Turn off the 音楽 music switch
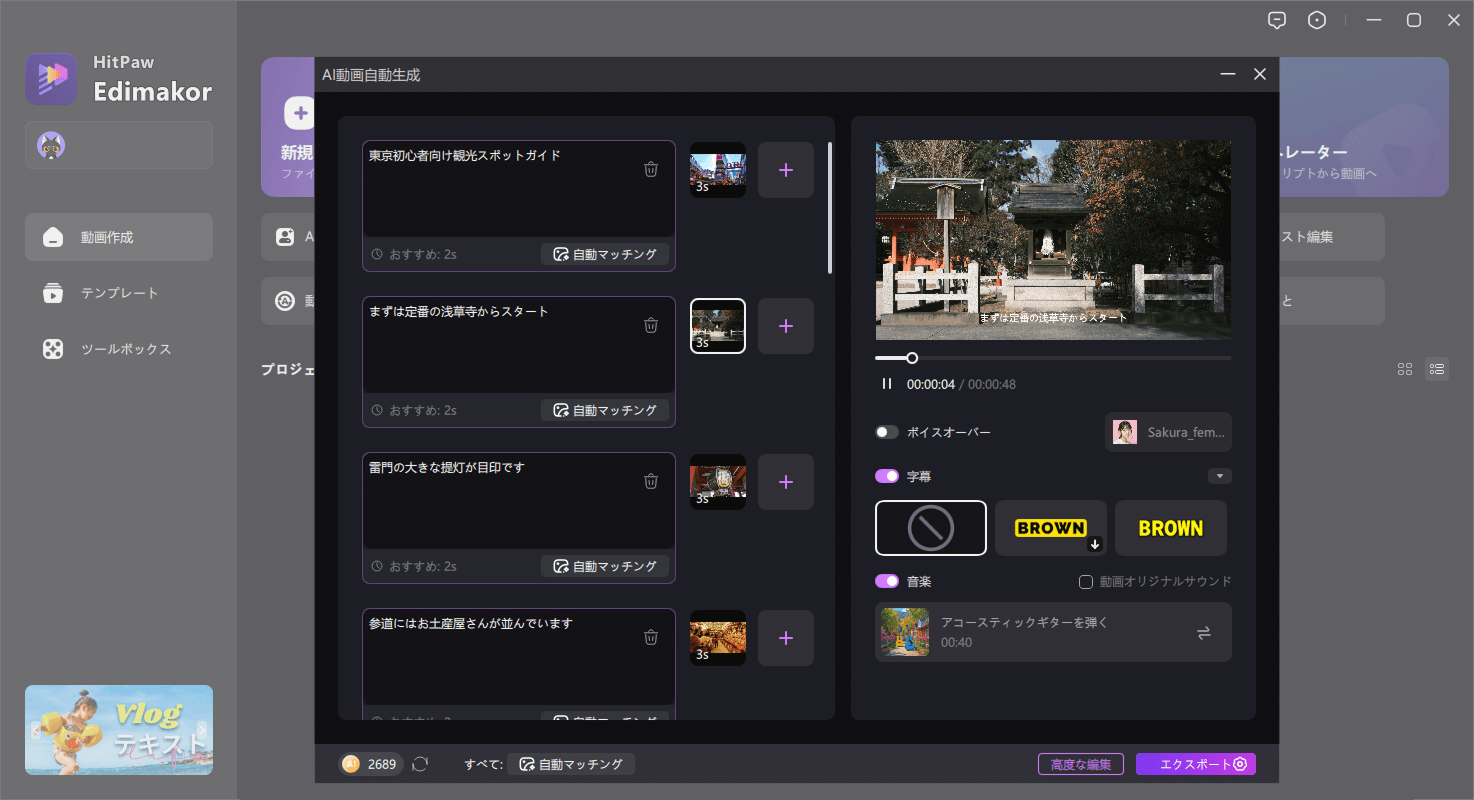 click(887, 581)
